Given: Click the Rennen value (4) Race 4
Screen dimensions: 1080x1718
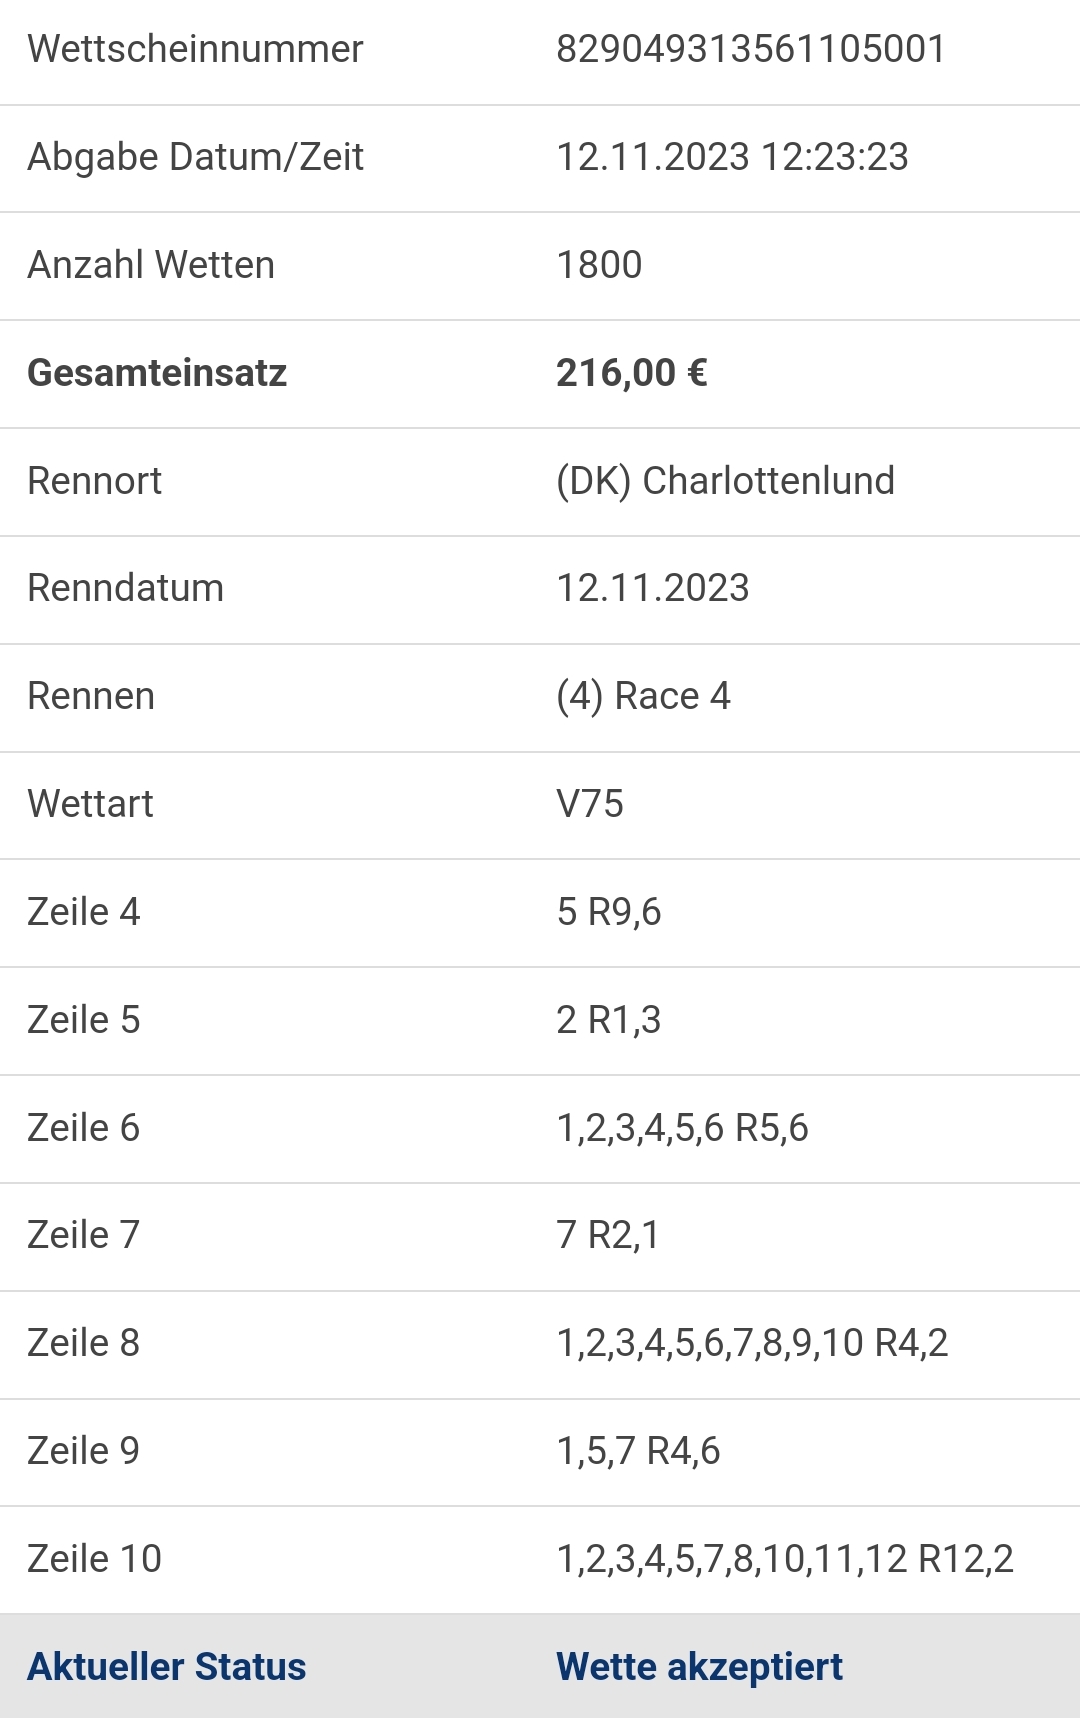Looking at the screenshot, I should (x=643, y=696).
